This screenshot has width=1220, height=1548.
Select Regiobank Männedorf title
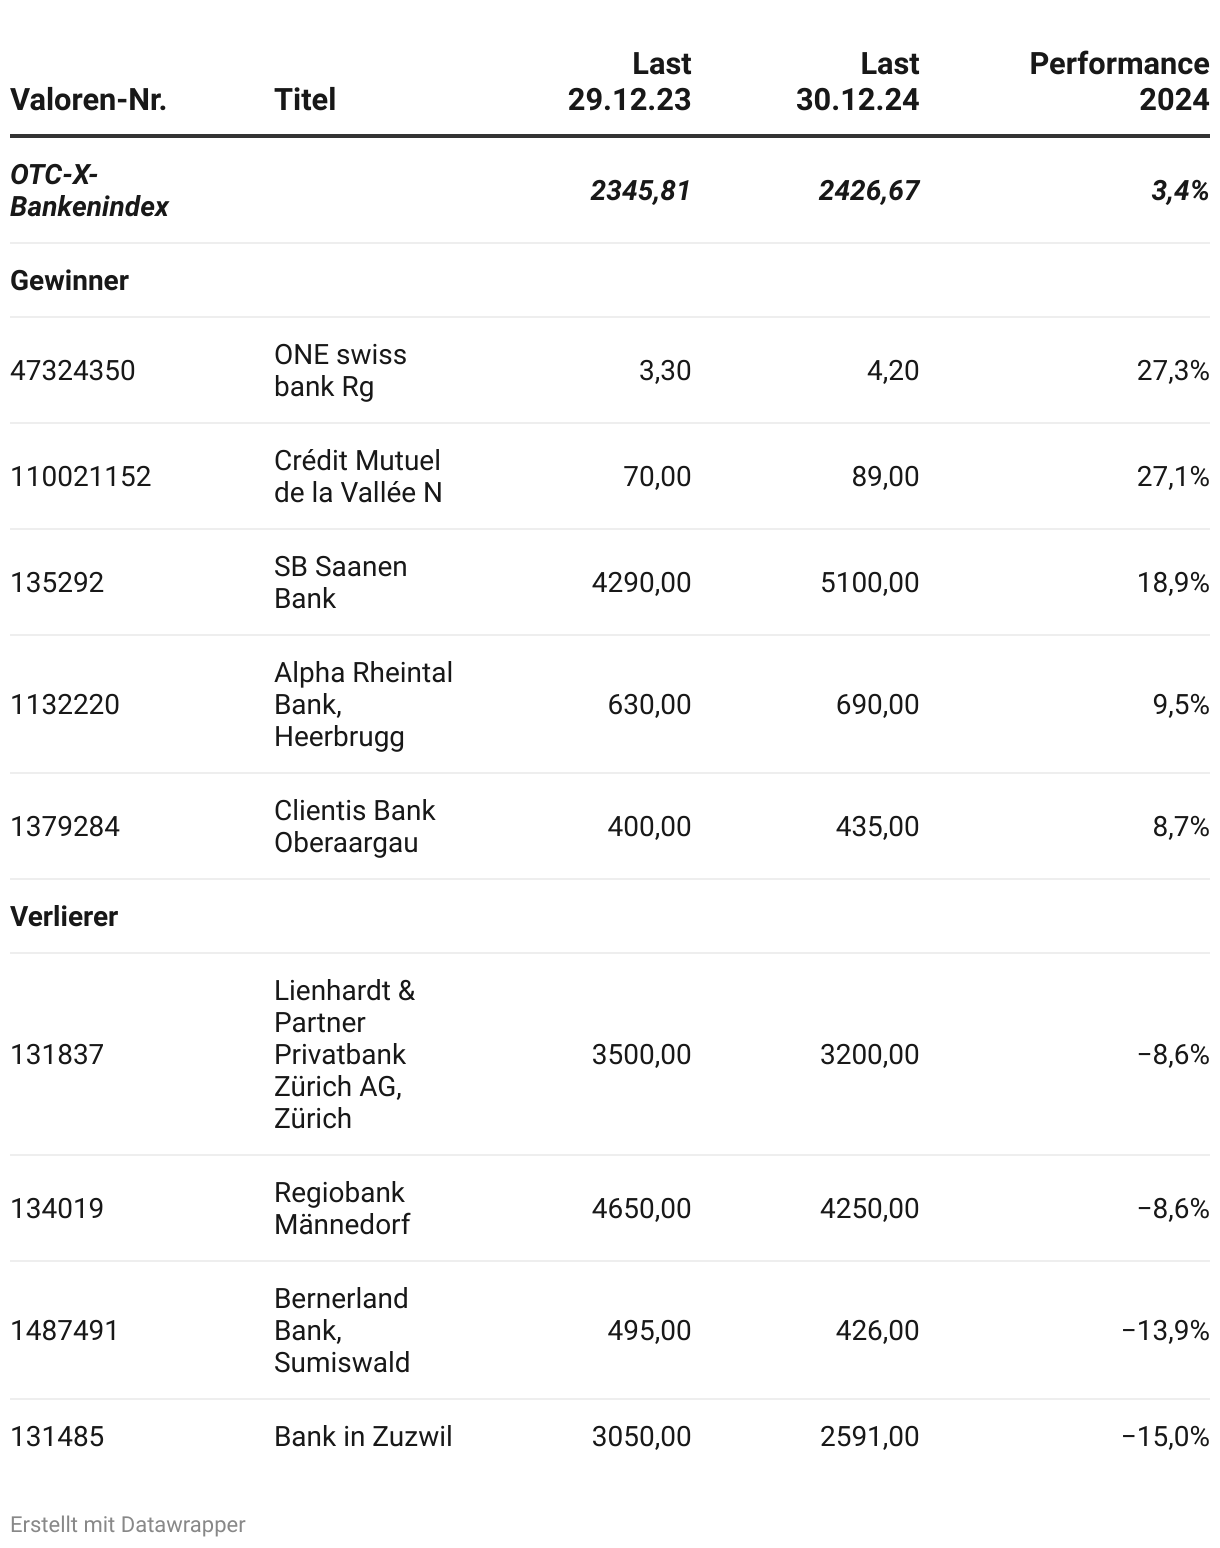click(x=342, y=1209)
